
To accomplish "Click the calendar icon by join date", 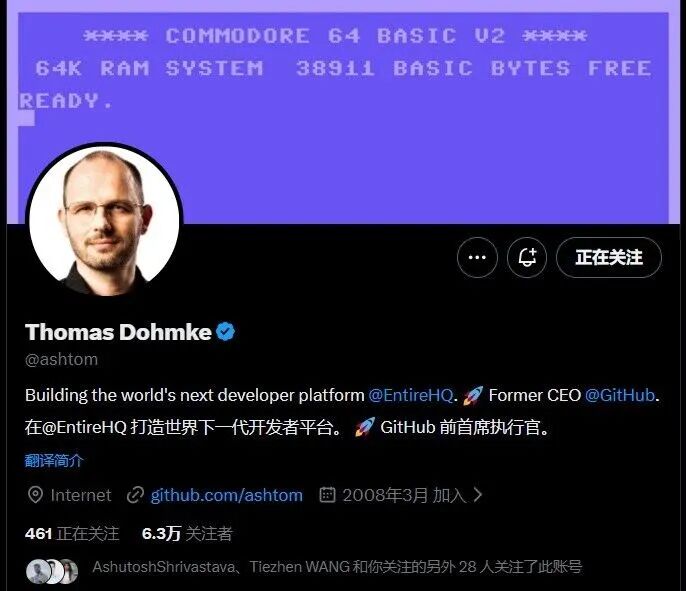I will (x=327, y=495).
